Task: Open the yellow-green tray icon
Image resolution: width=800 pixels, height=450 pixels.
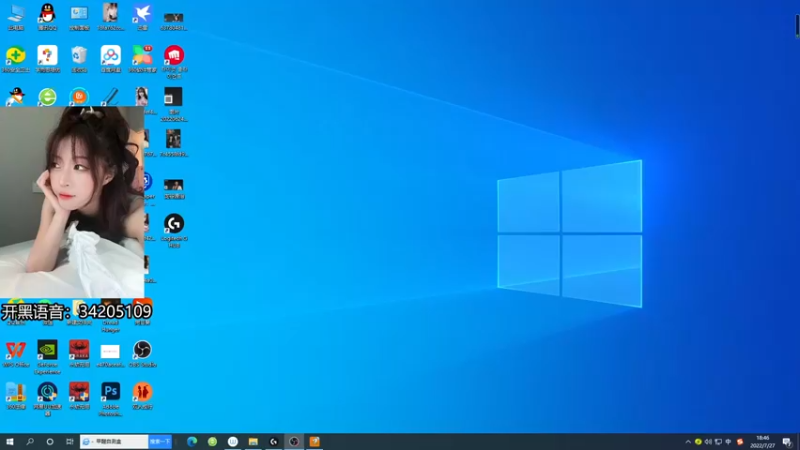Action: (x=698, y=442)
